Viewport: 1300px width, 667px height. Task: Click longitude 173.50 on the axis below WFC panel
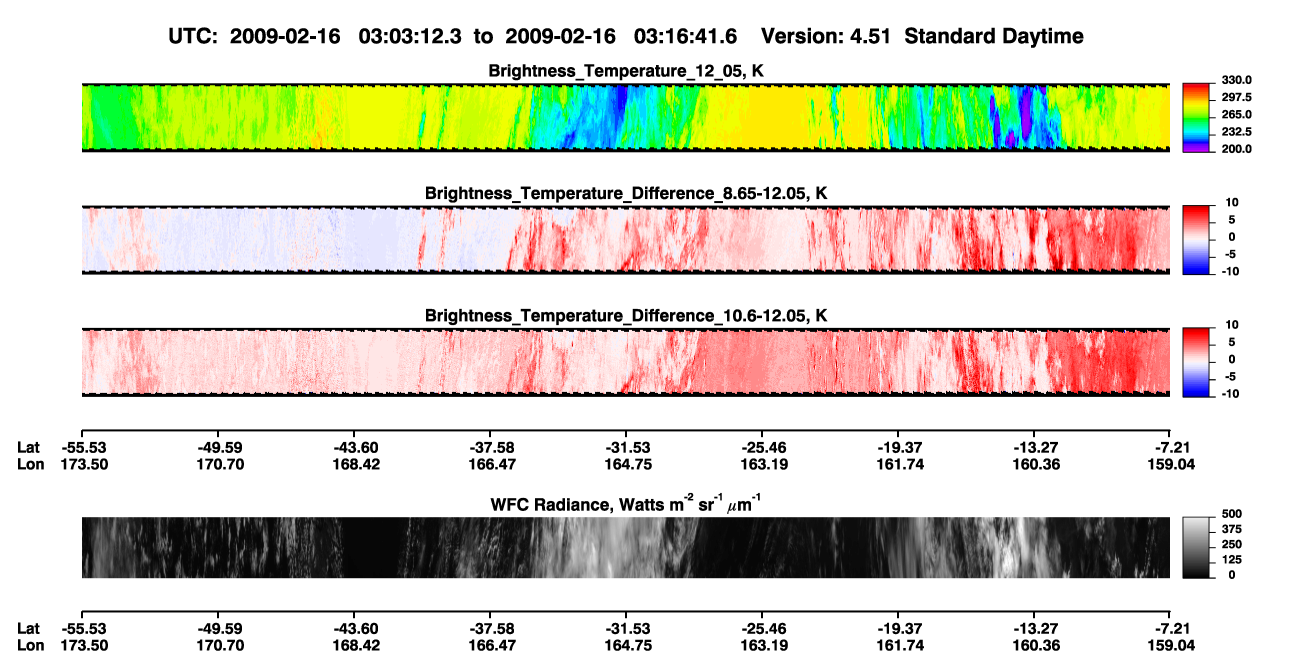pyautogui.click(x=82, y=644)
